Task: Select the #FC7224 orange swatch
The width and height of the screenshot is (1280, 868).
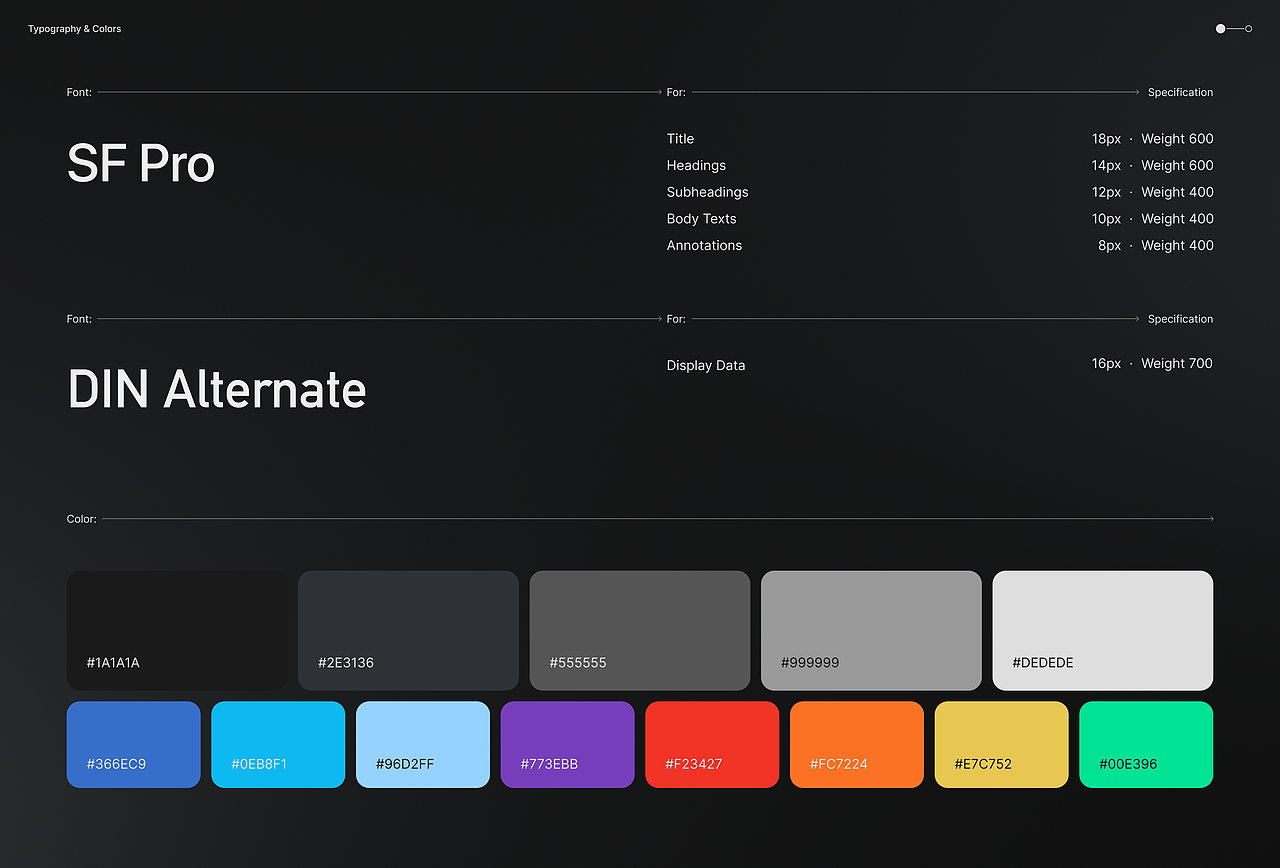Action: (x=857, y=744)
